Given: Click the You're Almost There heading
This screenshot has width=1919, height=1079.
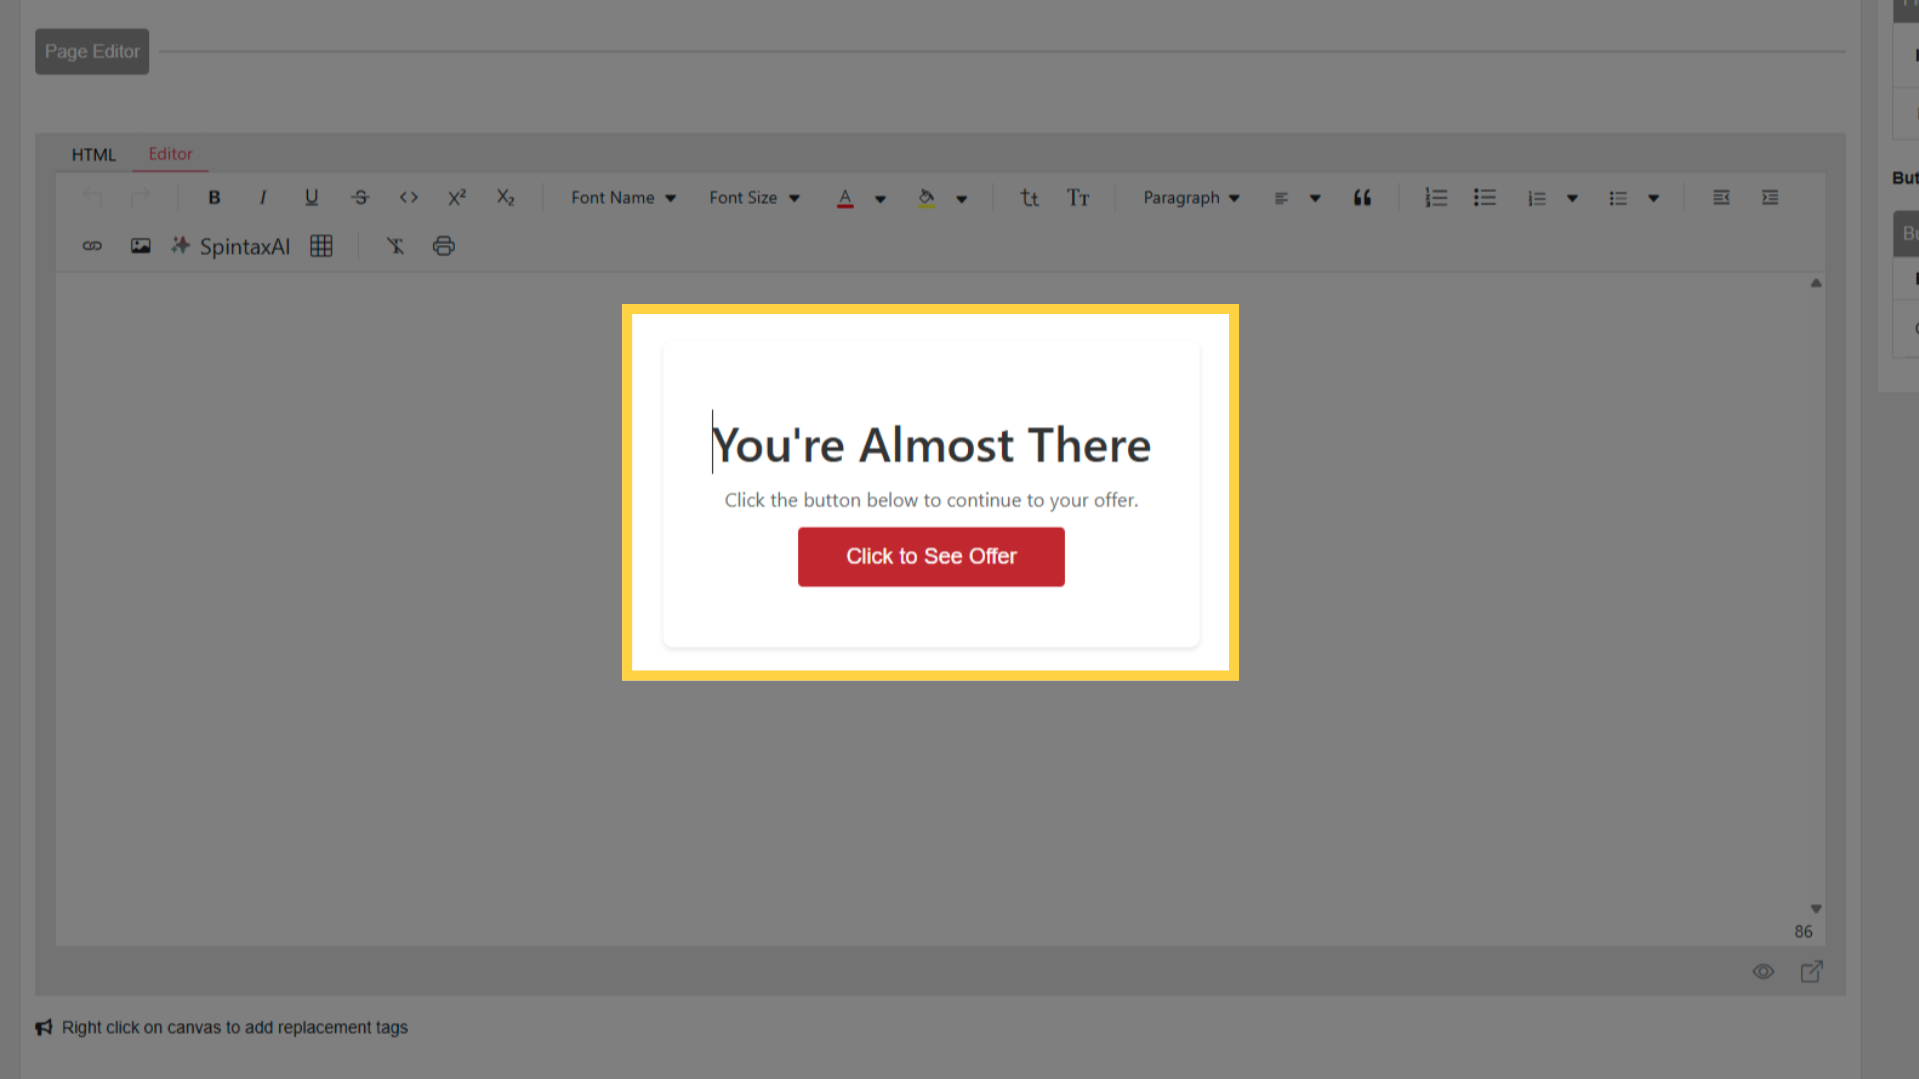Looking at the screenshot, I should (x=931, y=445).
